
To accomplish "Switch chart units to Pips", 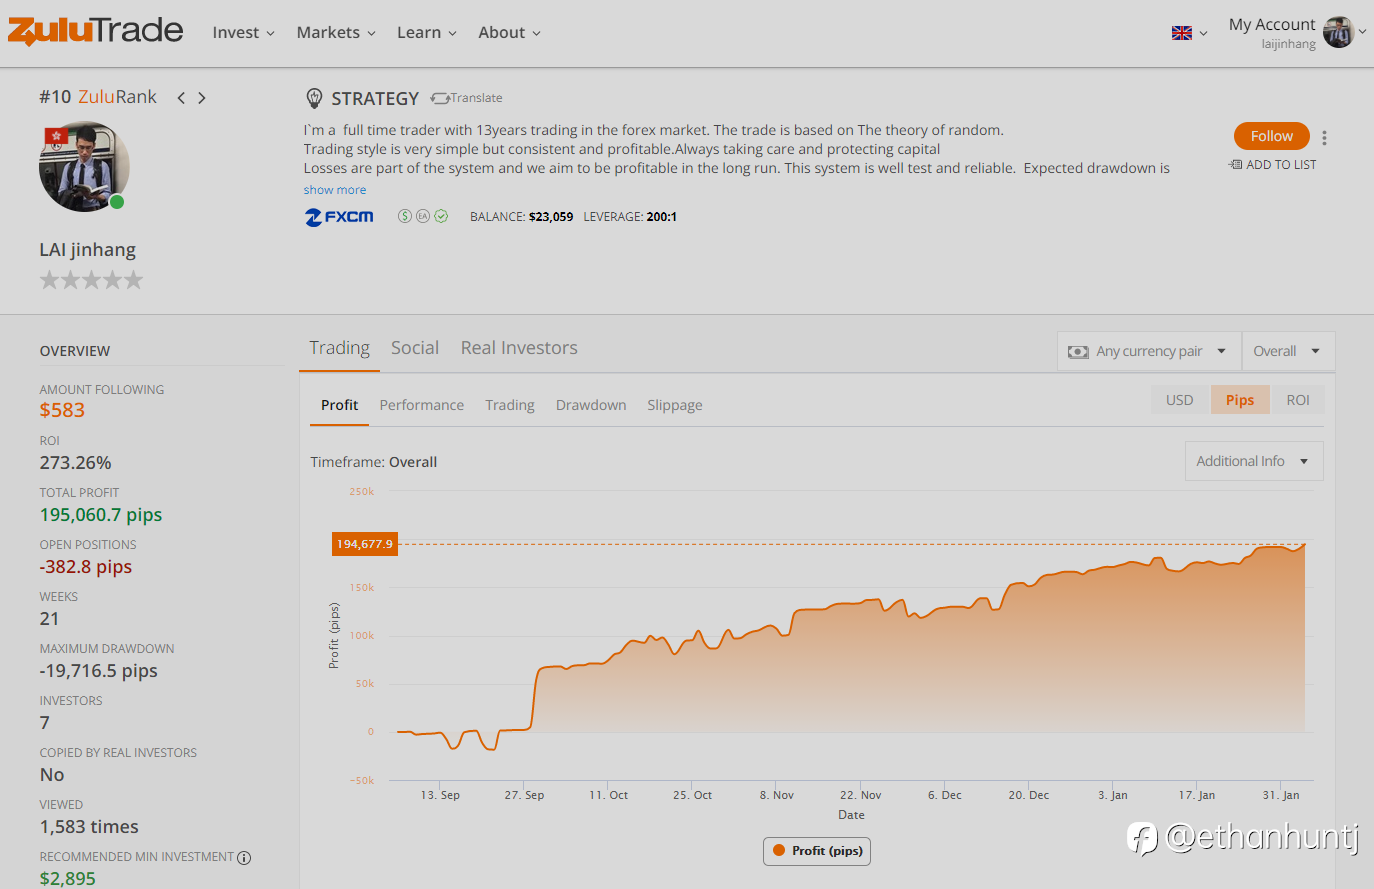I will pos(1240,400).
